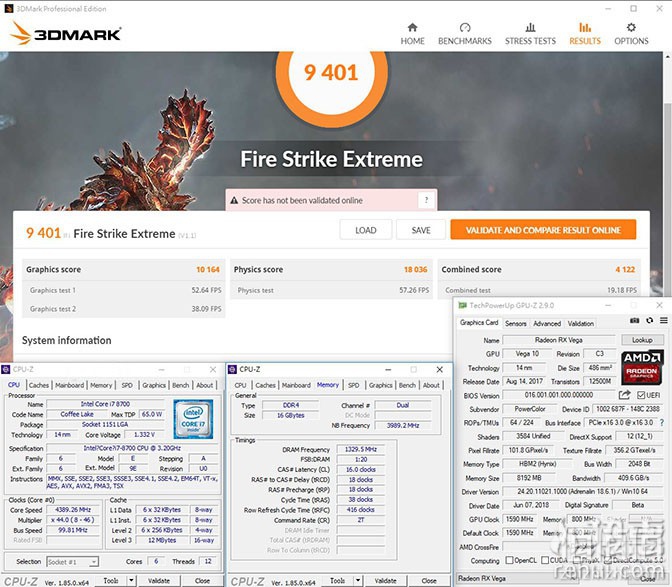Open Graphics tab in right CPU-Z
This screenshot has width=672, height=587.
point(381,385)
